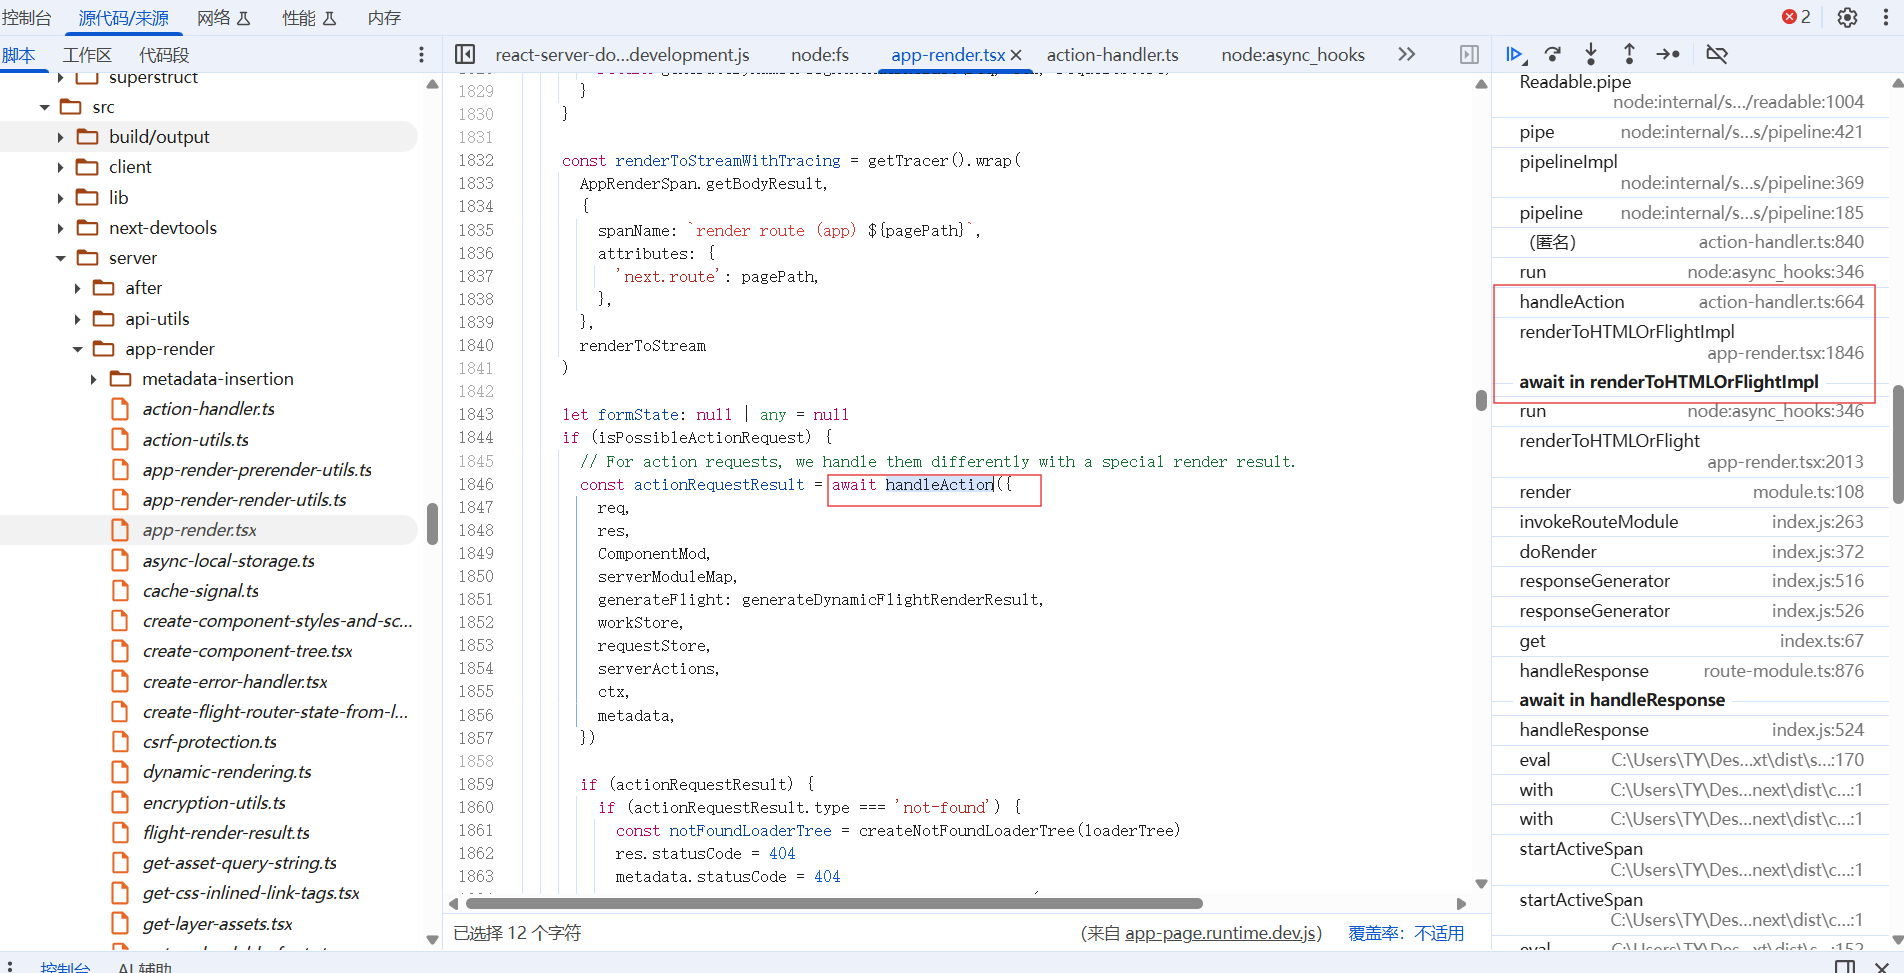Open the more options menu in navigator
The height and width of the screenshot is (973, 1904).
pyautogui.click(x=421, y=55)
